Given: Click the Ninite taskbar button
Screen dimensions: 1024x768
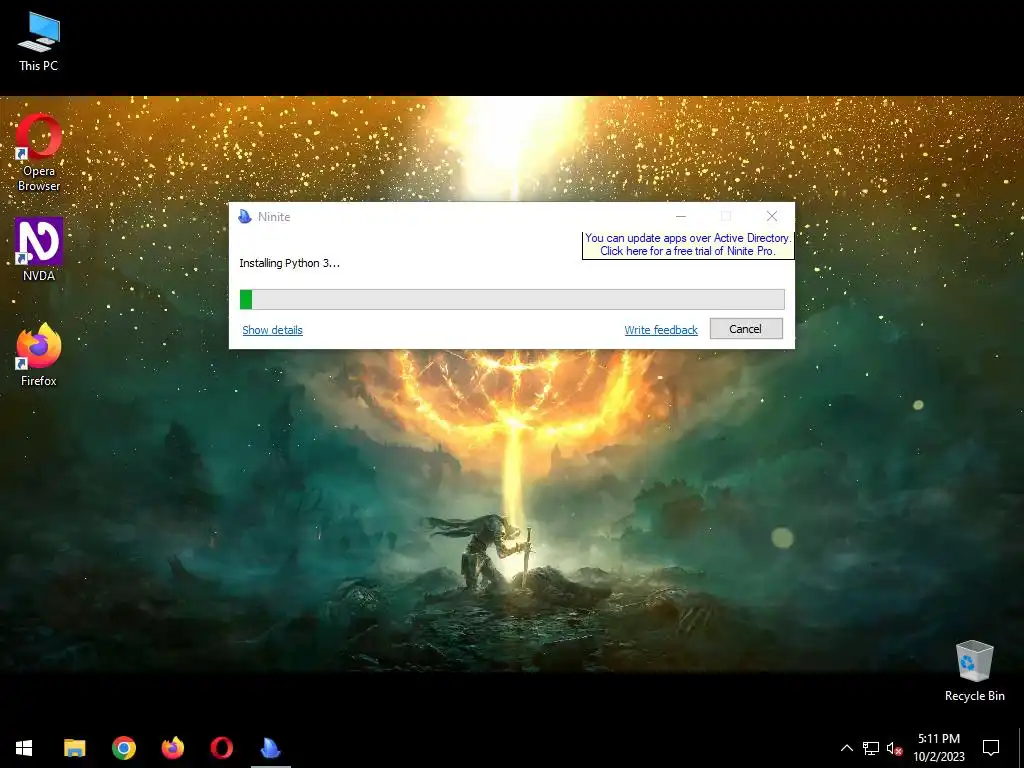Looking at the screenshot, I should (x=270, y=748).
